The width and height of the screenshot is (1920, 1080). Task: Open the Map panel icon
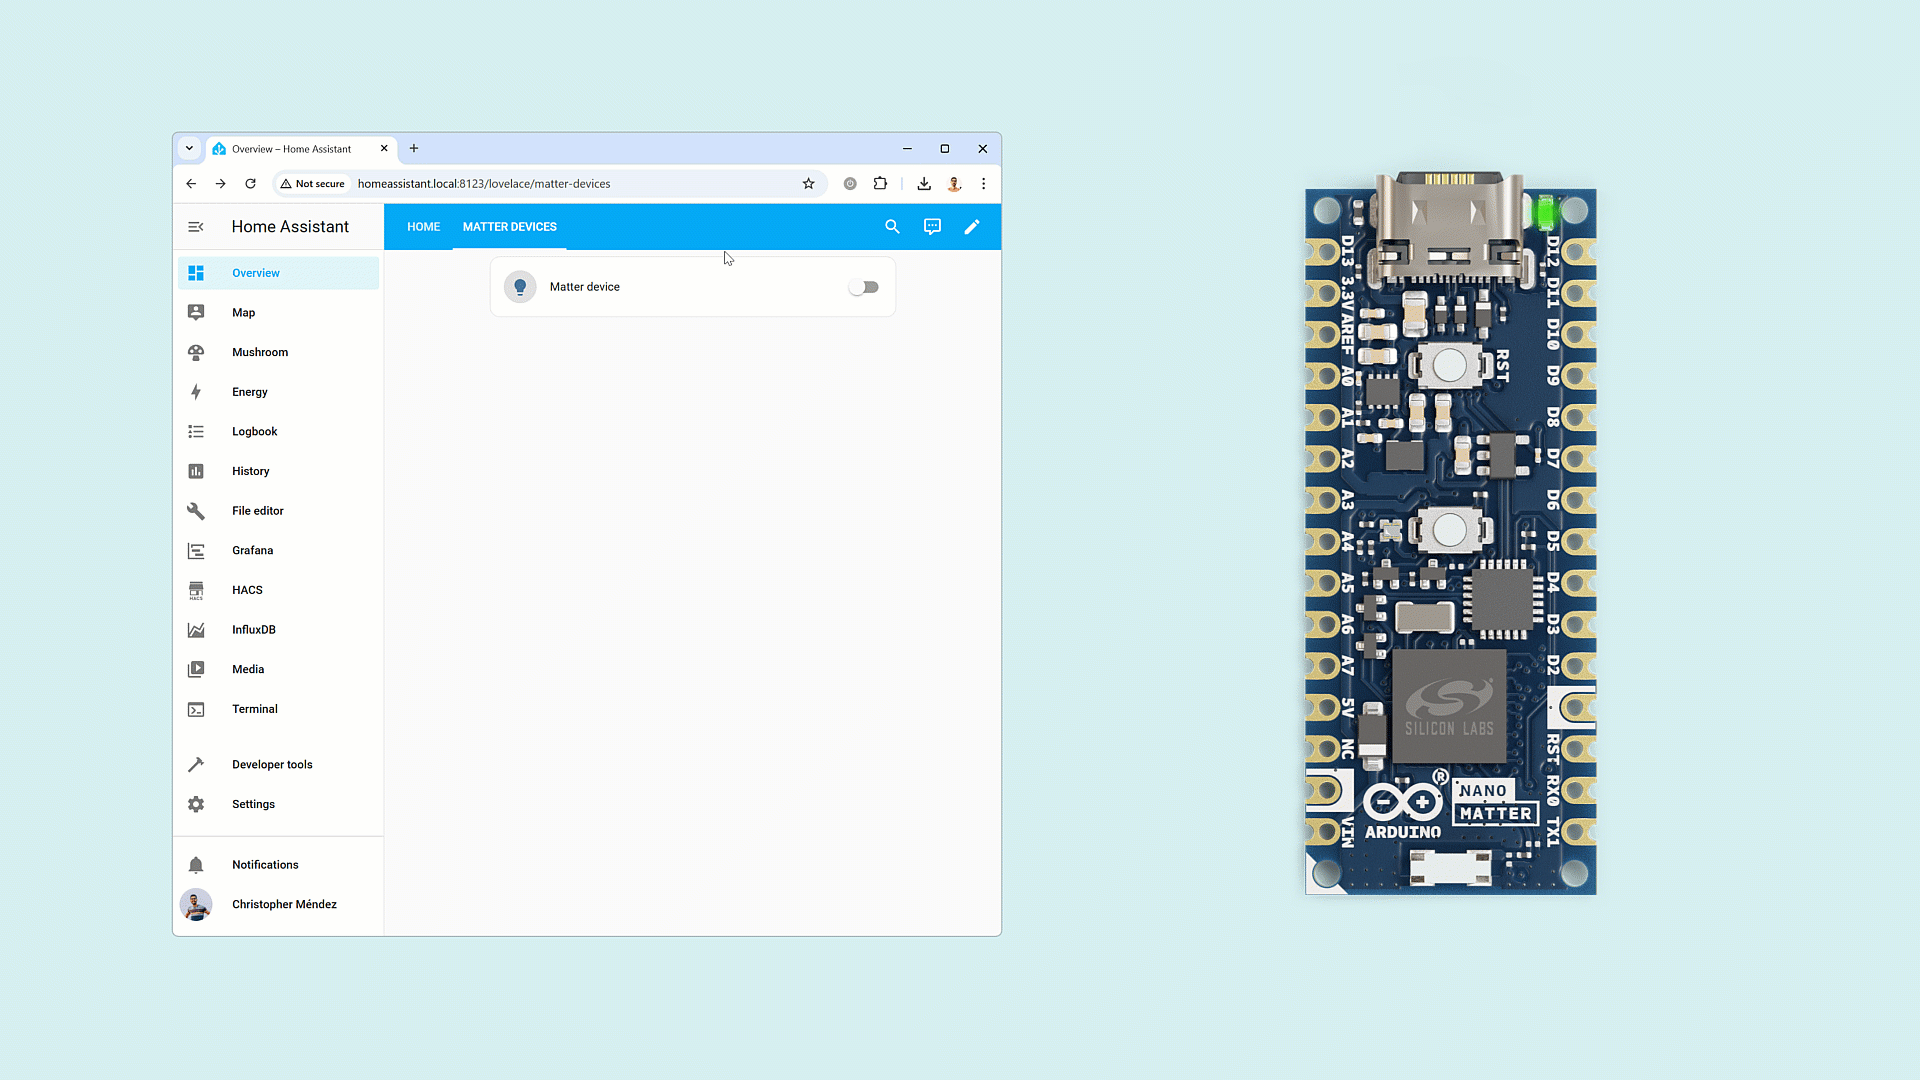196,313
